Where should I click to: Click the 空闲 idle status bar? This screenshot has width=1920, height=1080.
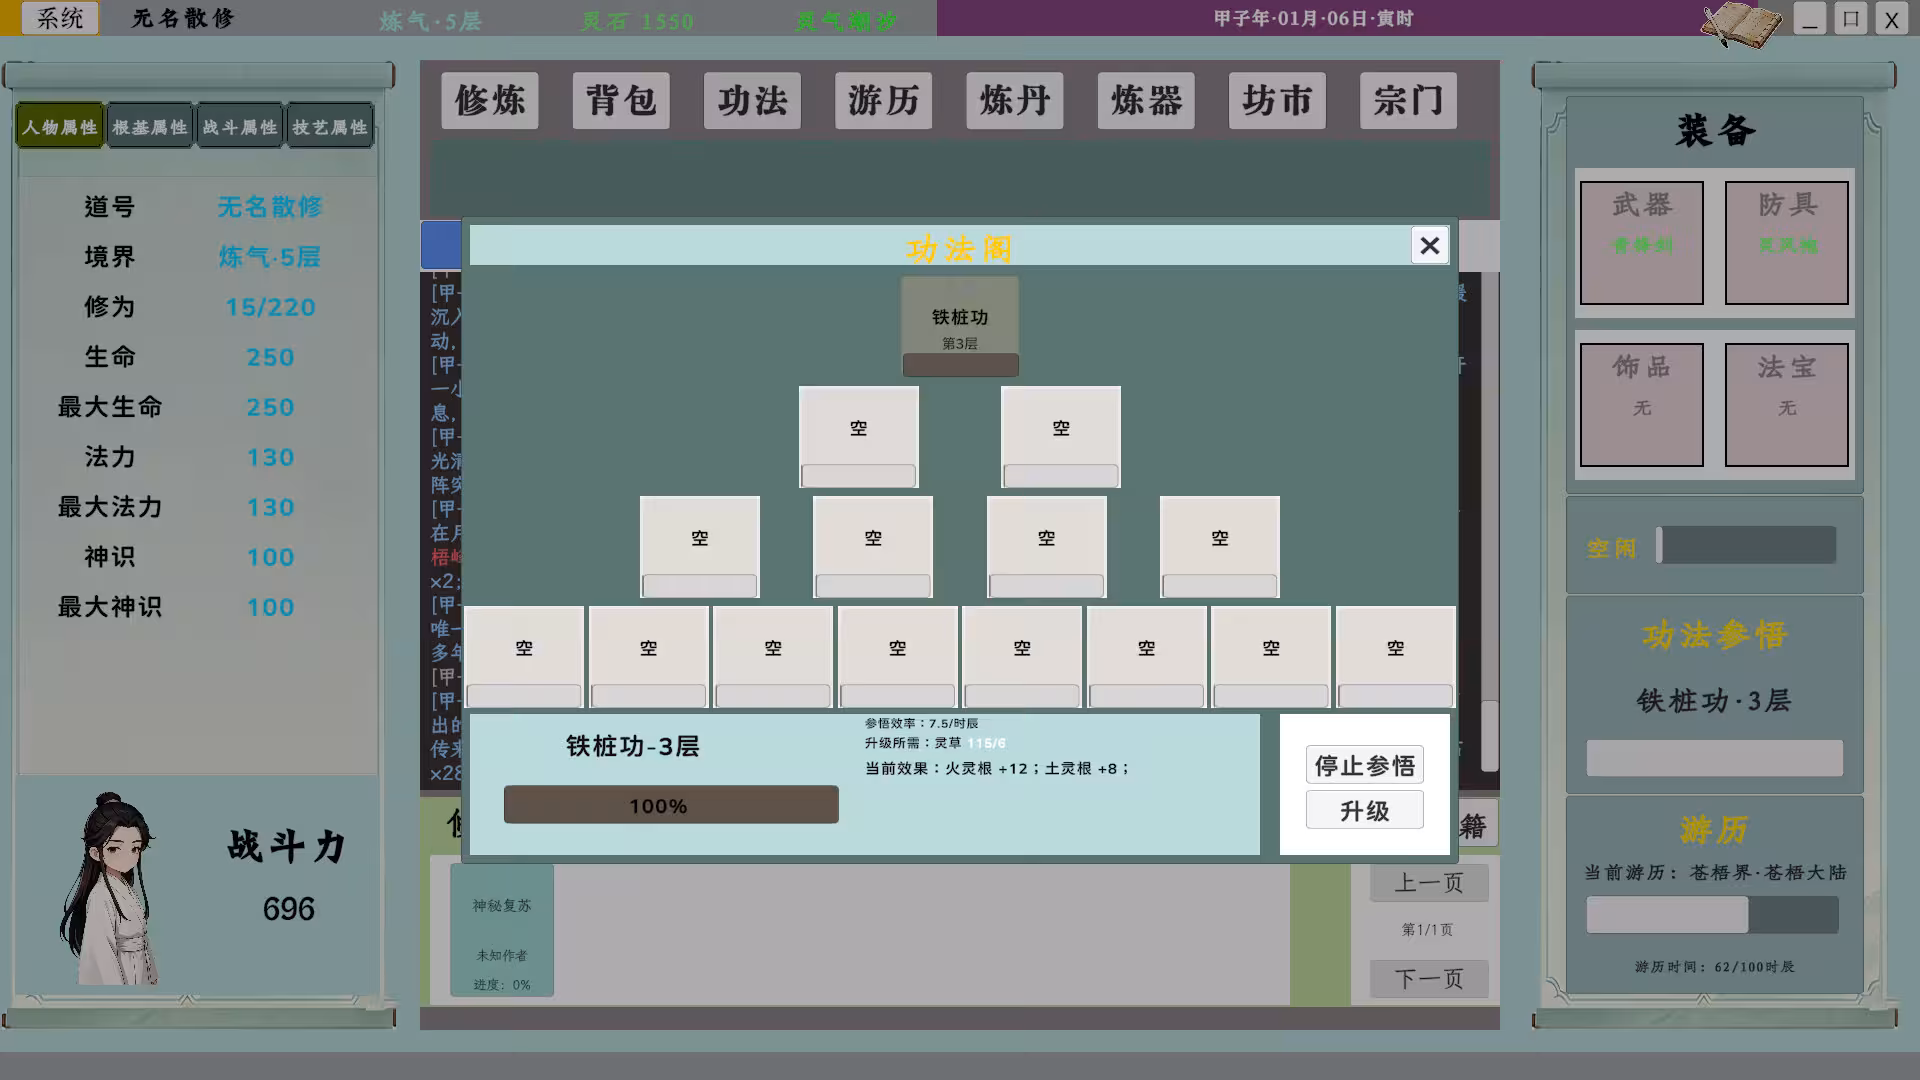click(x=1746, y=545)
